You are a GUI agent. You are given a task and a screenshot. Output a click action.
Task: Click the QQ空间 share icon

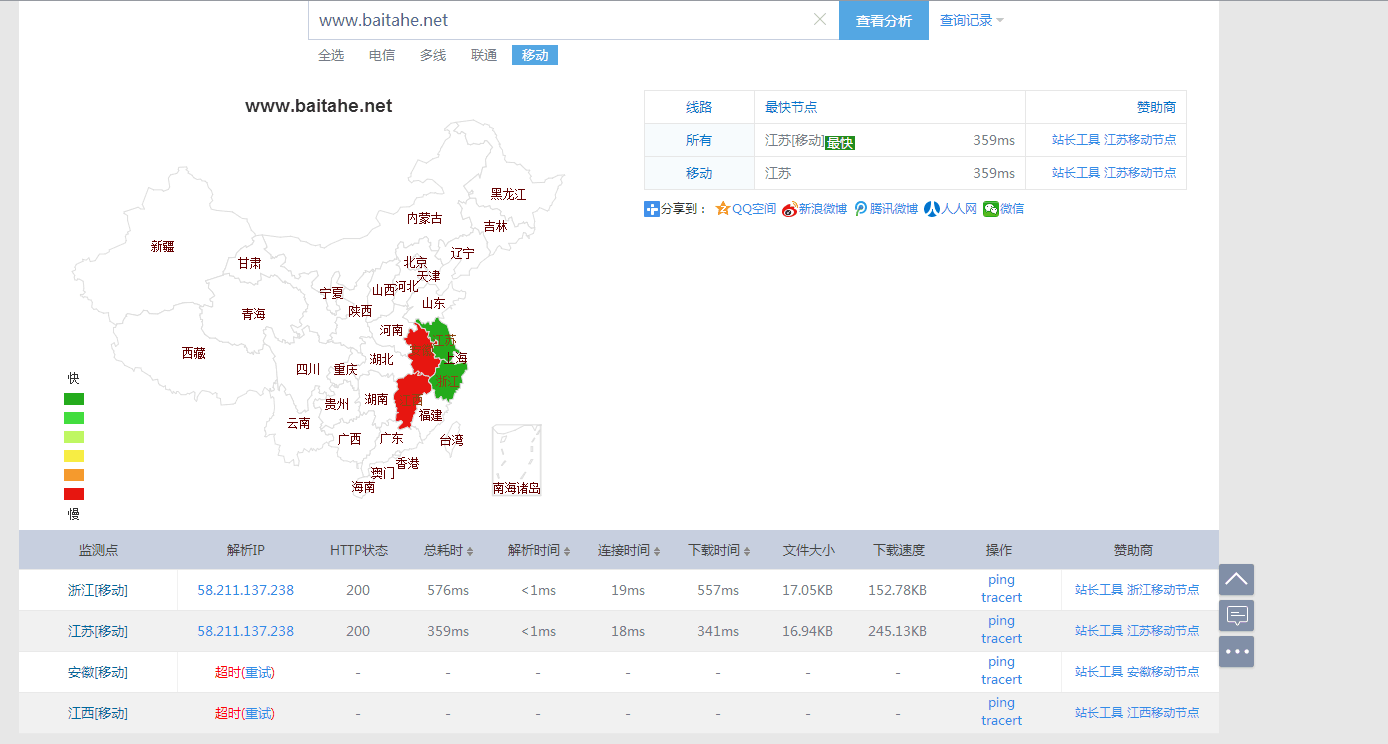[x=723, y=209]
